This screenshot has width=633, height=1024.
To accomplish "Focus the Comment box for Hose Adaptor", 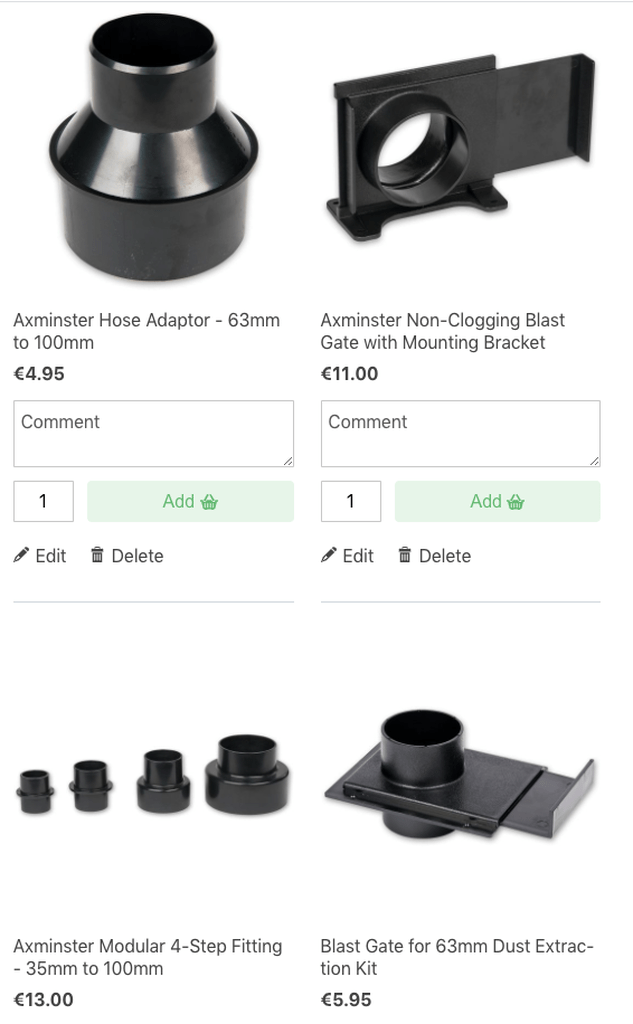I will coord(154,434).
